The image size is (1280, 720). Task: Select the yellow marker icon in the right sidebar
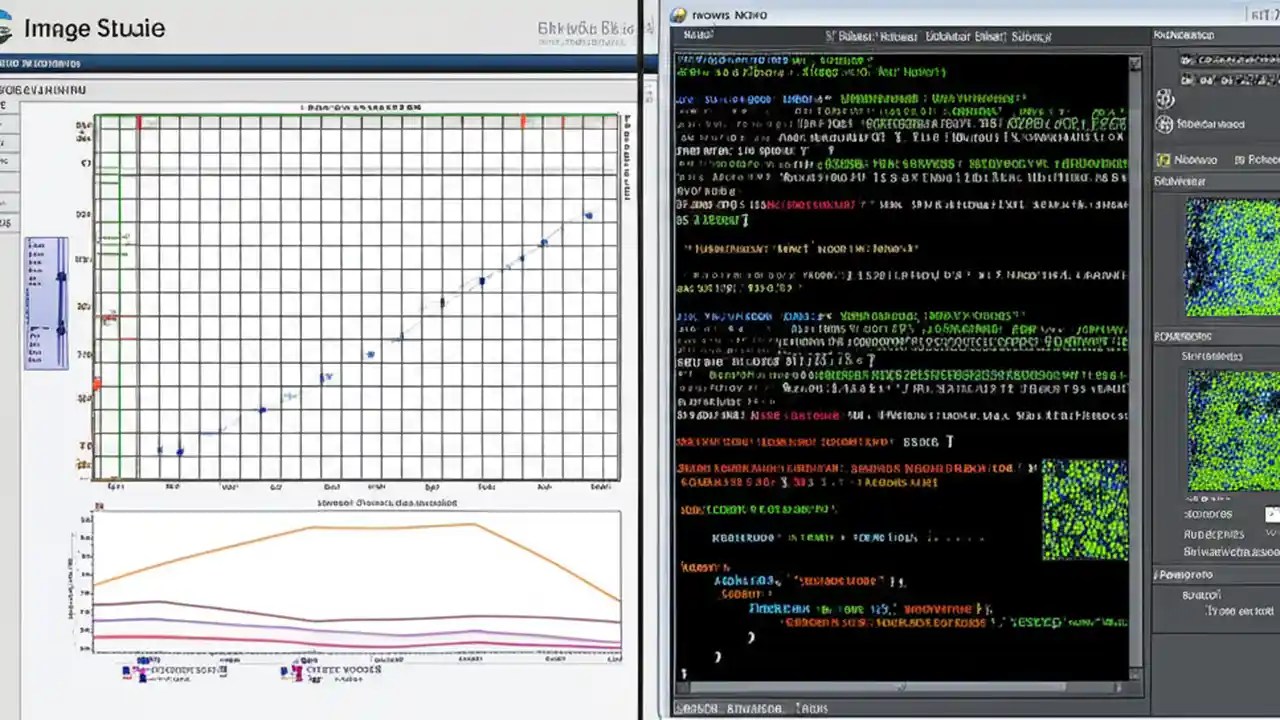click(x=1163, y=159)
